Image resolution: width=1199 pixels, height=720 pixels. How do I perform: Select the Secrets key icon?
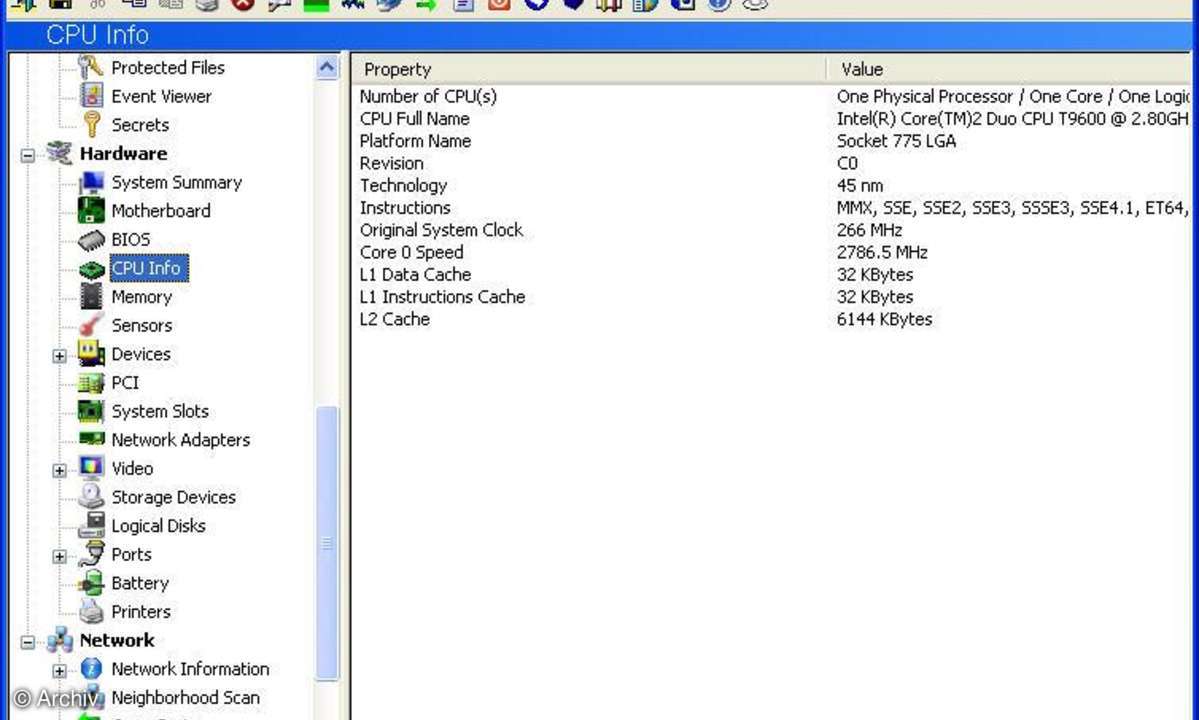(92, 125)
